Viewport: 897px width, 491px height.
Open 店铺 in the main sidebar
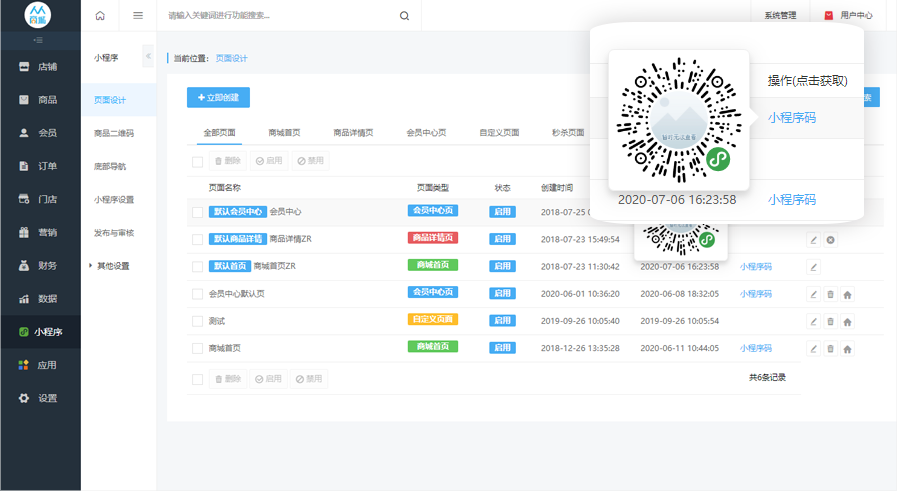click(40, 67)
